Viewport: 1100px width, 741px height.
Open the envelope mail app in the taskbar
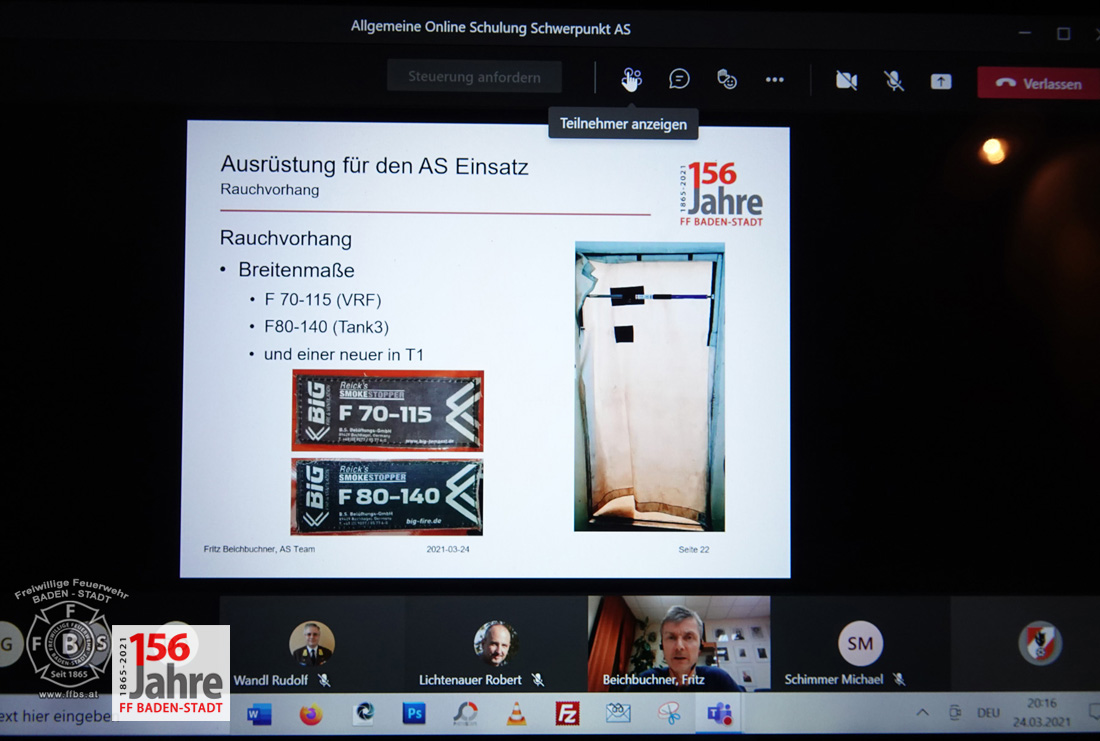618,714
